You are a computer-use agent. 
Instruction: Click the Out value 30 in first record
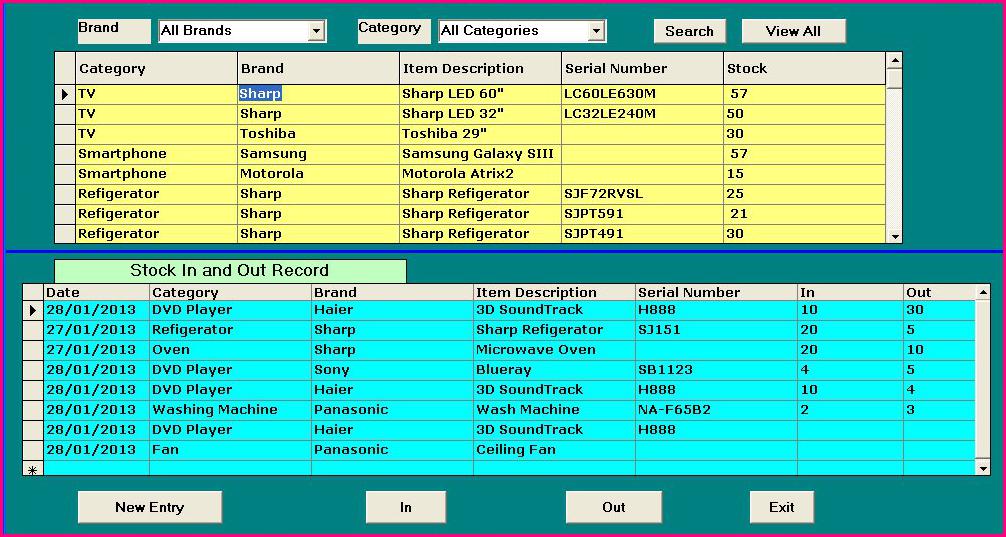939,309
